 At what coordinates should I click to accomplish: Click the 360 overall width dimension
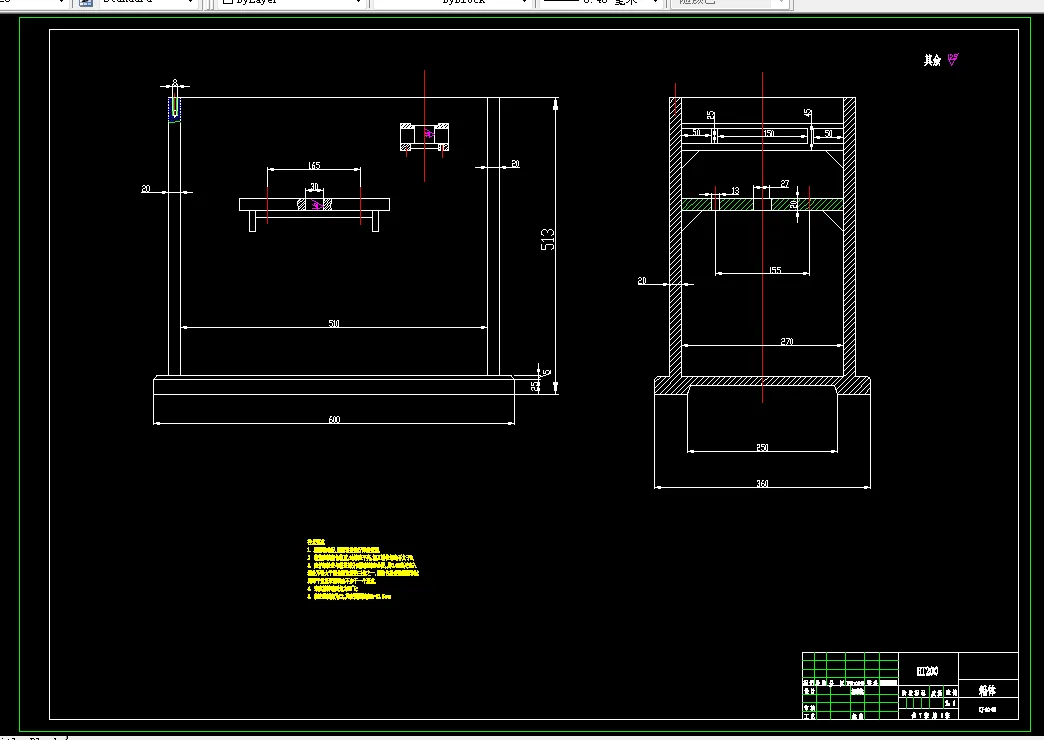point(762,483)
